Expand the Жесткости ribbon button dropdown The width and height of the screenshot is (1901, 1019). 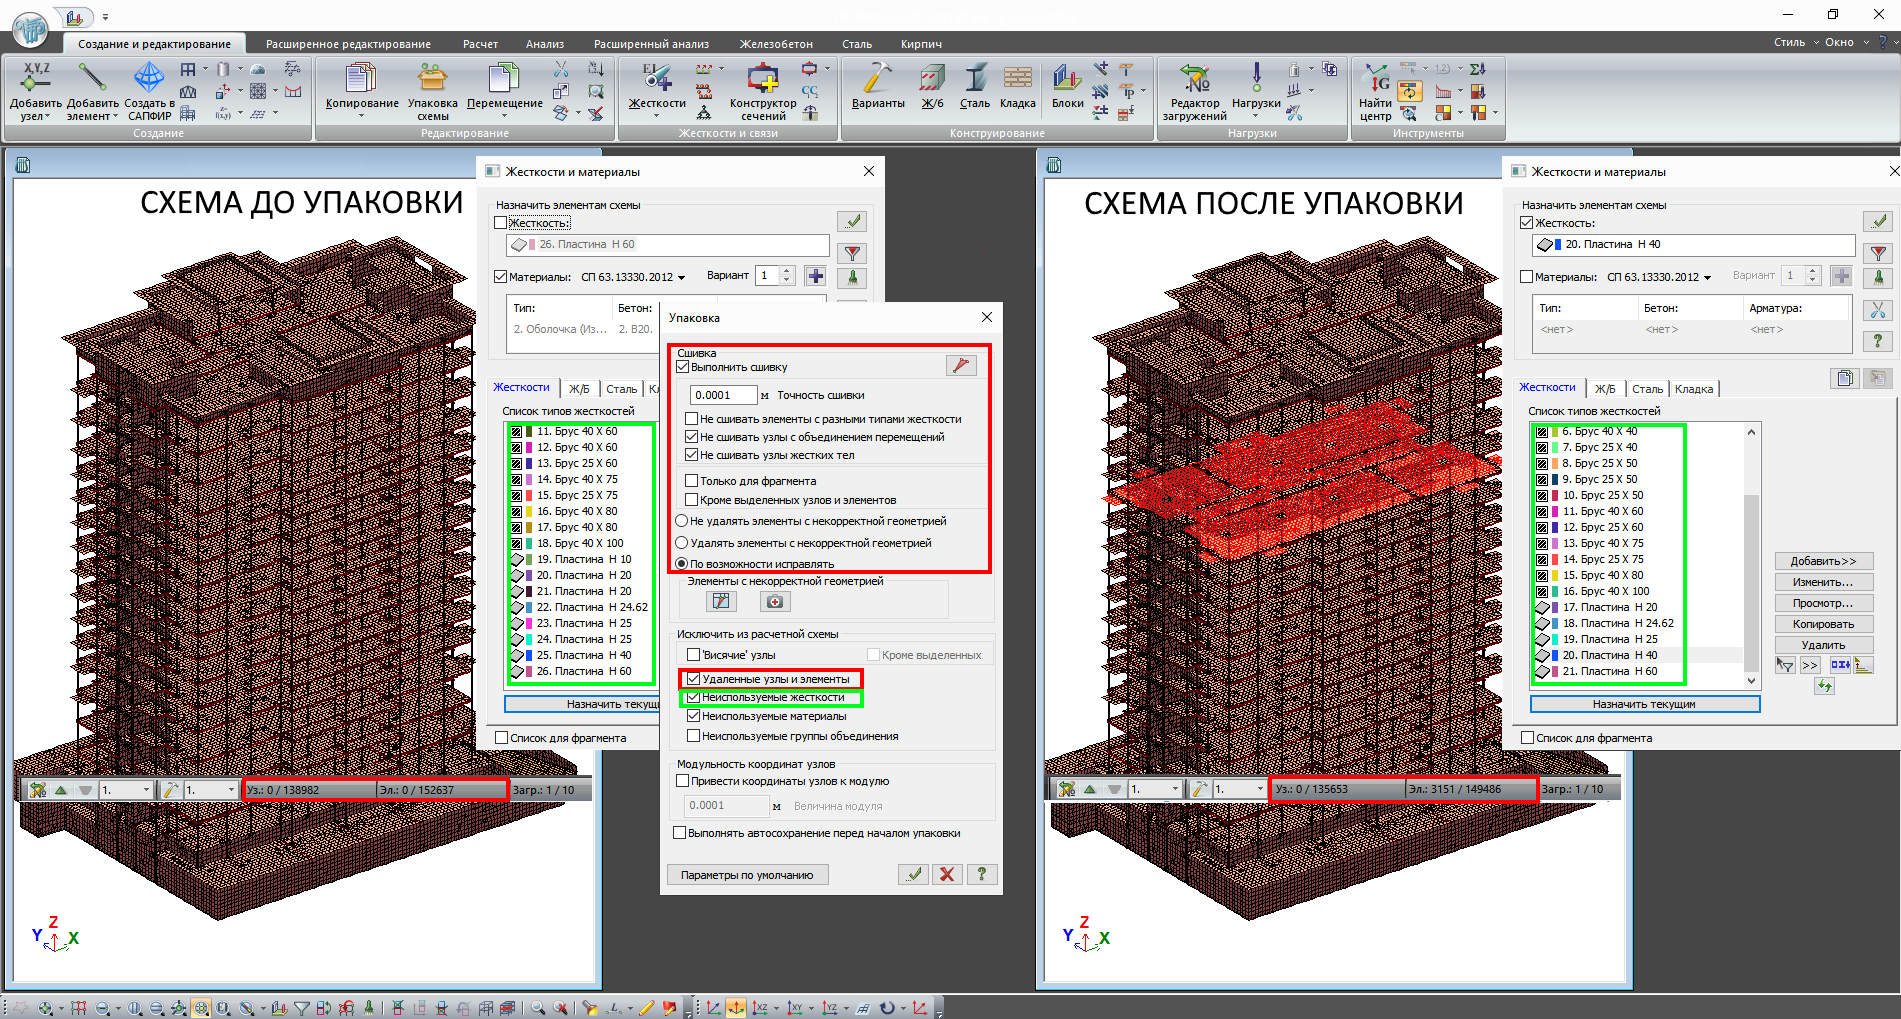657,115
